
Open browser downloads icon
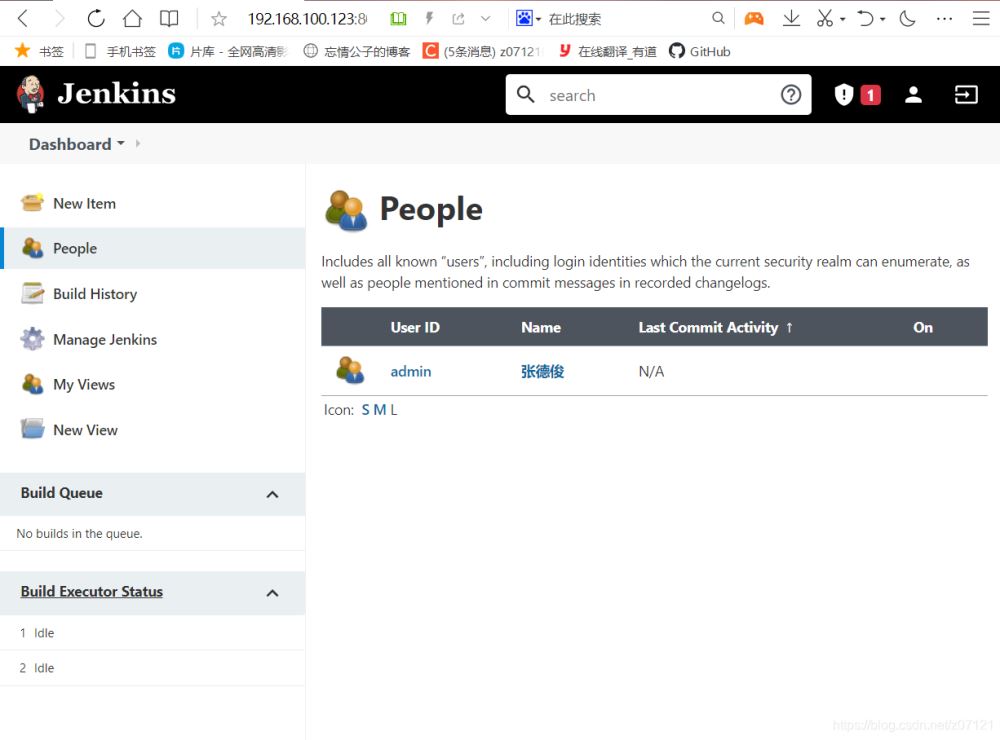click(x=791, y=18)
